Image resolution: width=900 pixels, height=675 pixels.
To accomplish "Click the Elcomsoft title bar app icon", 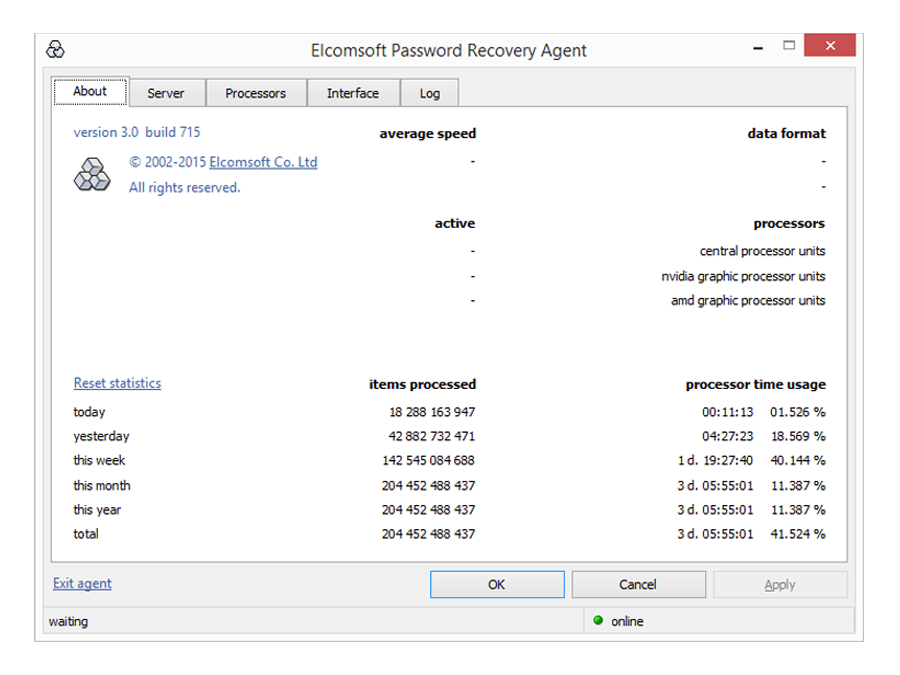I will click(x=55, y=49).
